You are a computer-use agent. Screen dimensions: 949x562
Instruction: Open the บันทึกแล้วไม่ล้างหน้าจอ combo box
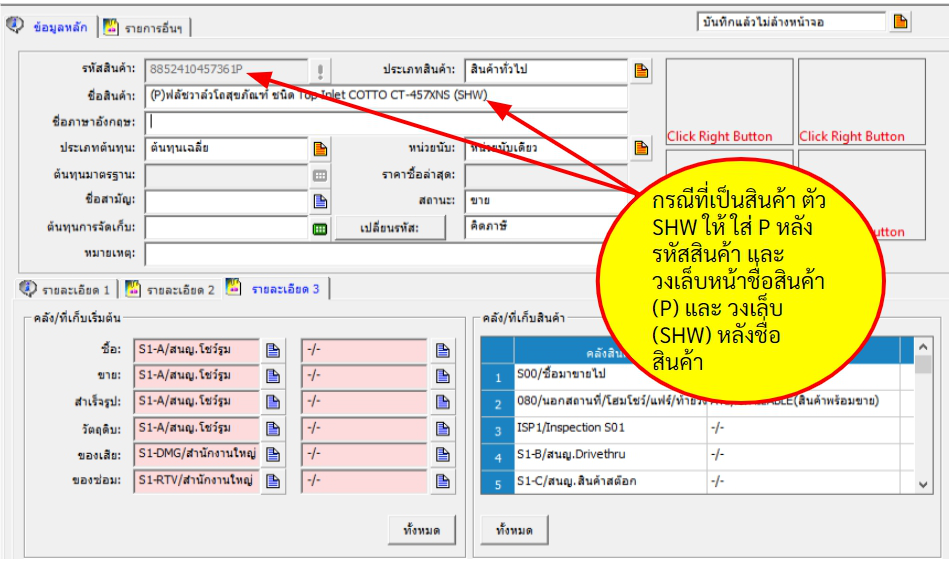tap(791, 22)
